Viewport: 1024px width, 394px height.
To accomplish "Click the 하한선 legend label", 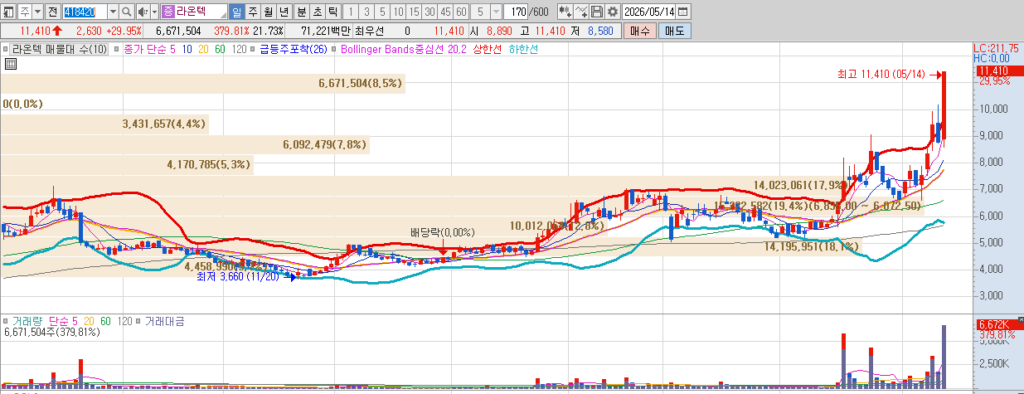I will (x=524, y=49).
